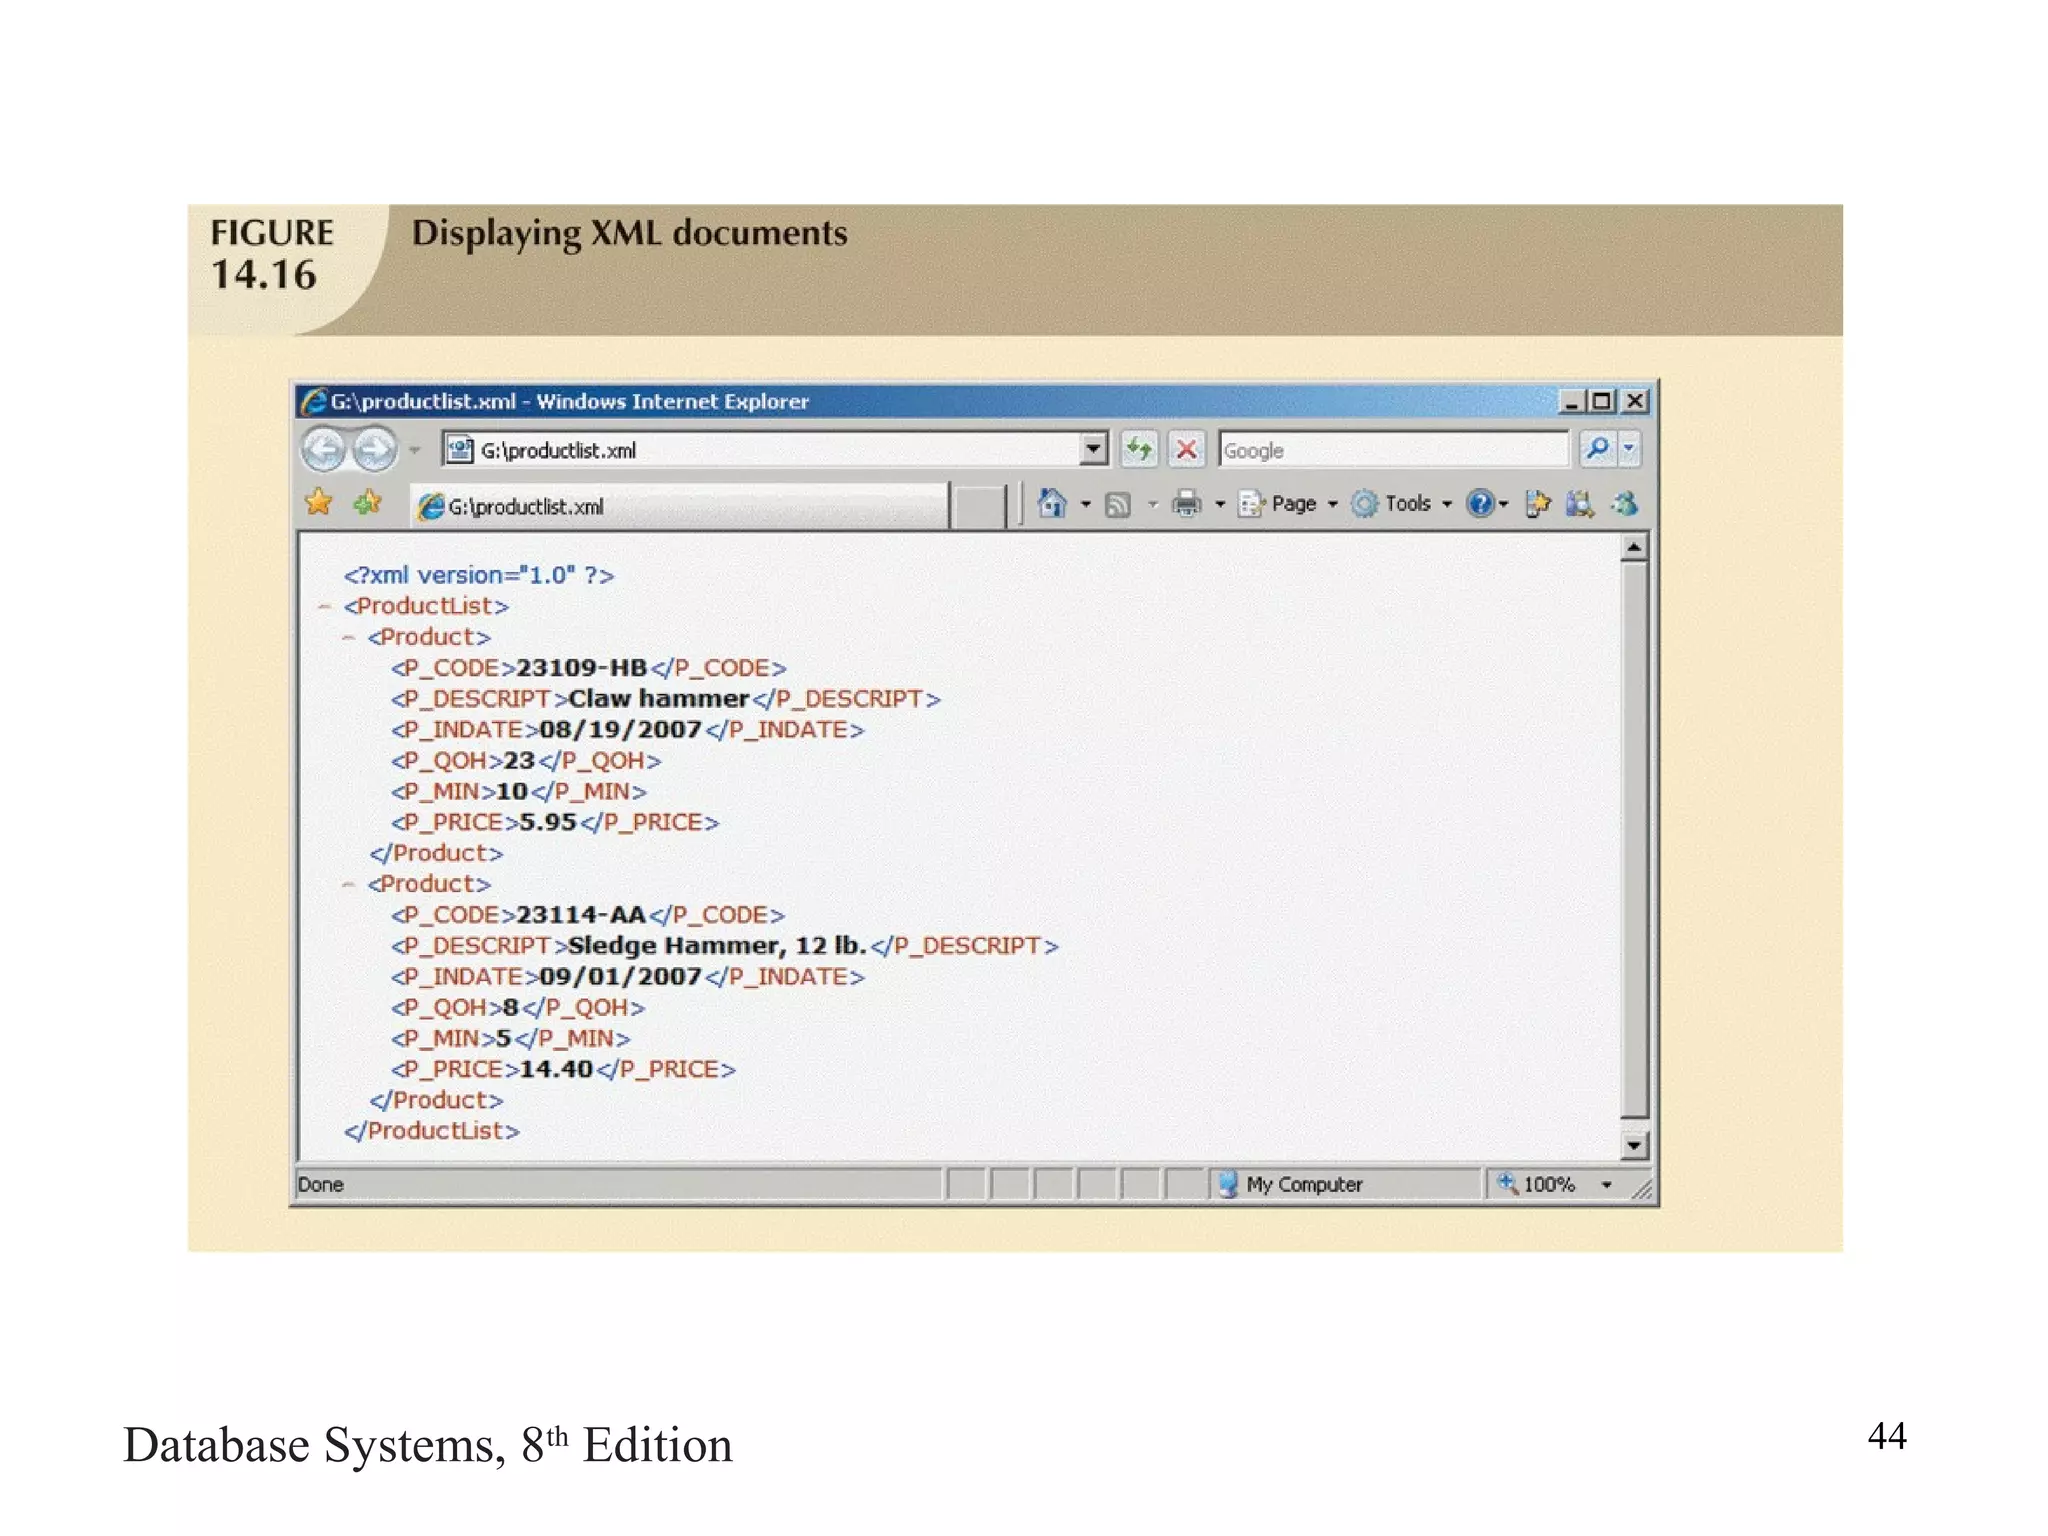Click the Home page icon
2048x1536 pixels.
coord(1051,503)
